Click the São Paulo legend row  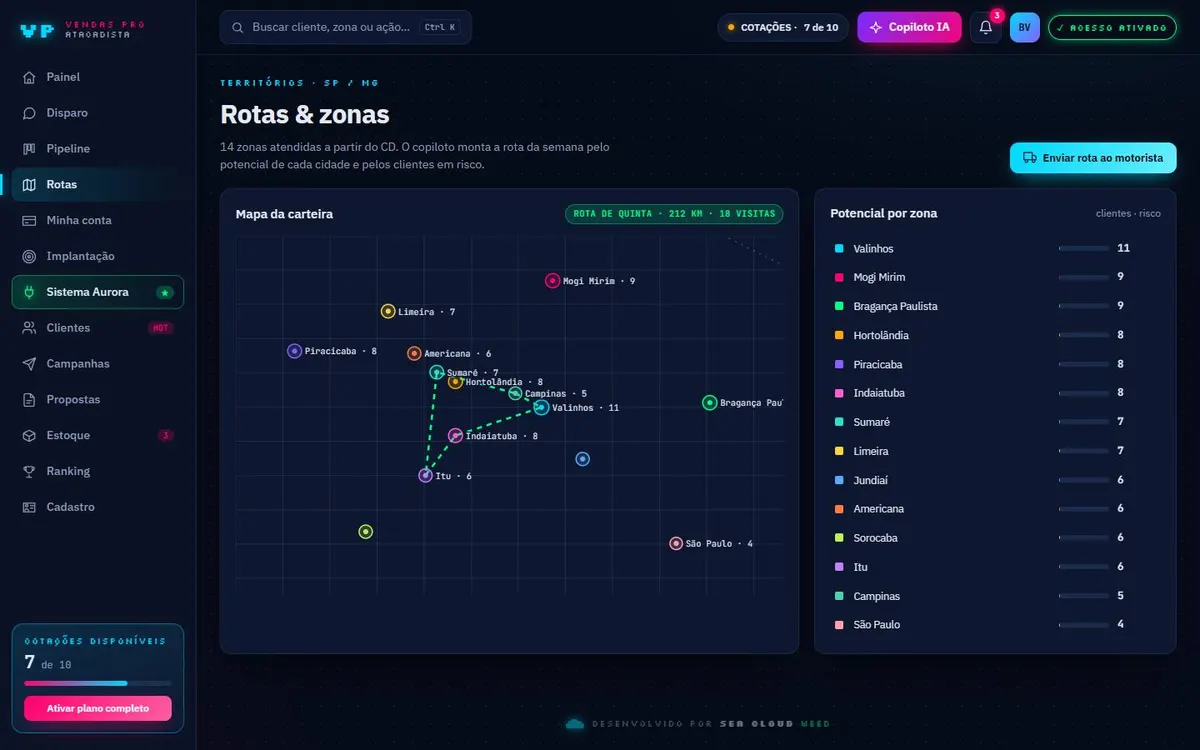tap(995, 625)
